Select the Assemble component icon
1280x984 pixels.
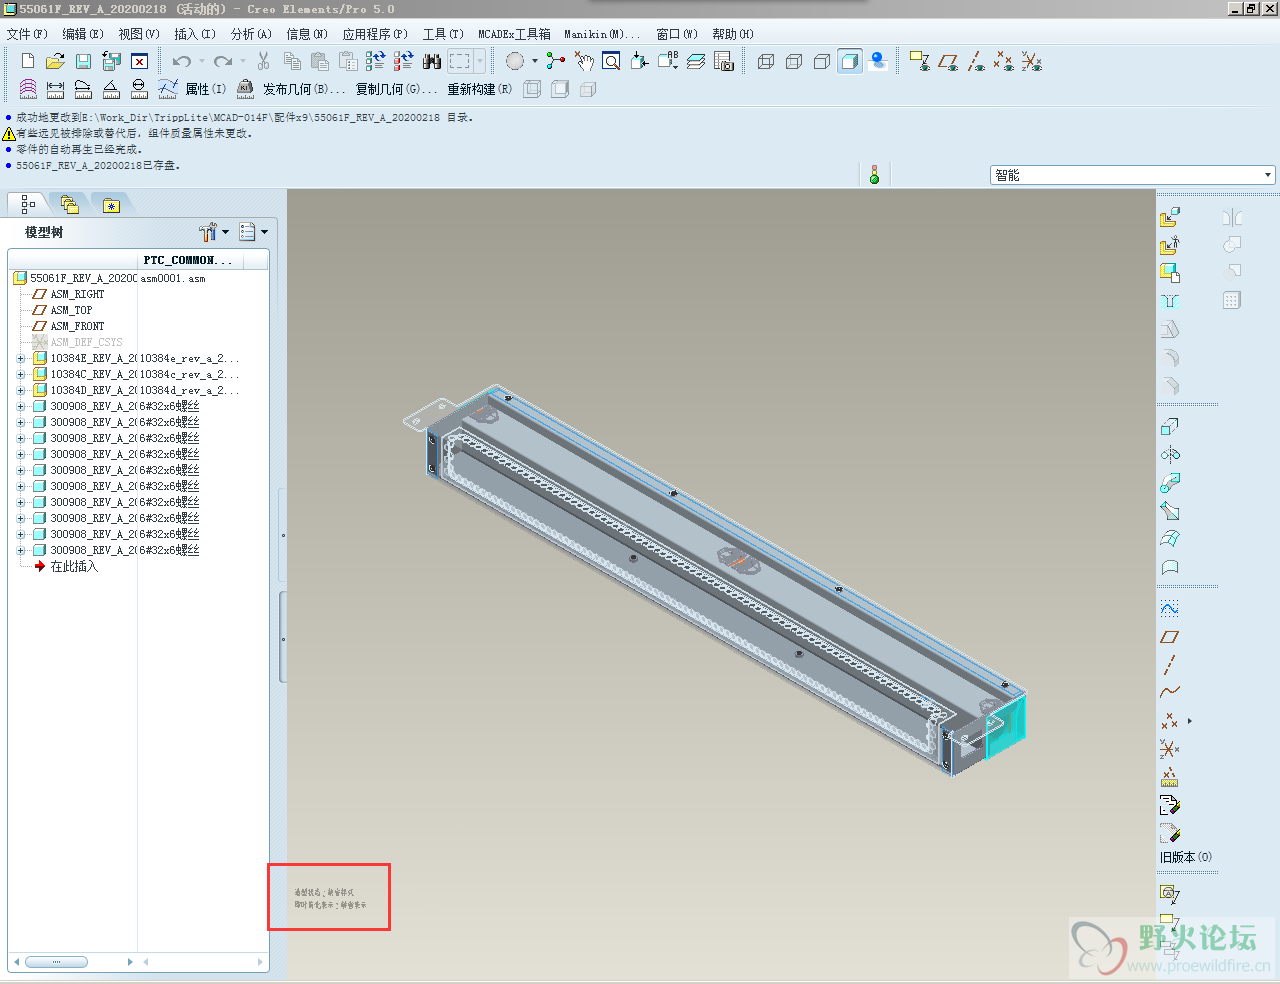coord(1169,216)
